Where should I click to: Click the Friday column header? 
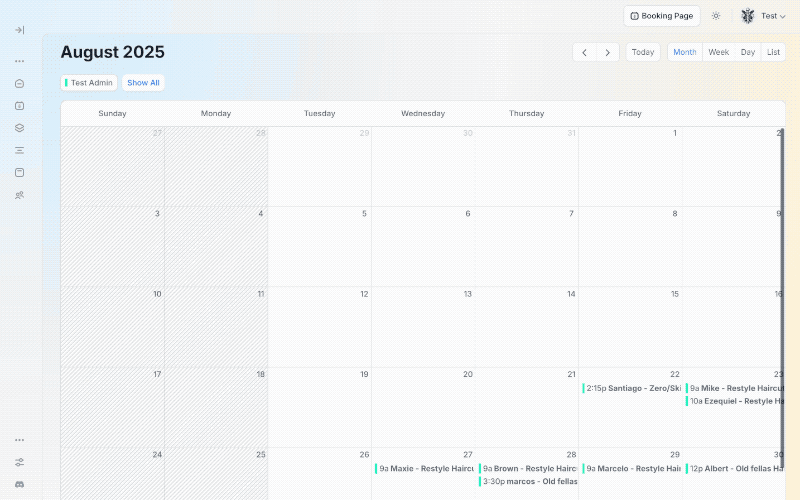(630, 113)
